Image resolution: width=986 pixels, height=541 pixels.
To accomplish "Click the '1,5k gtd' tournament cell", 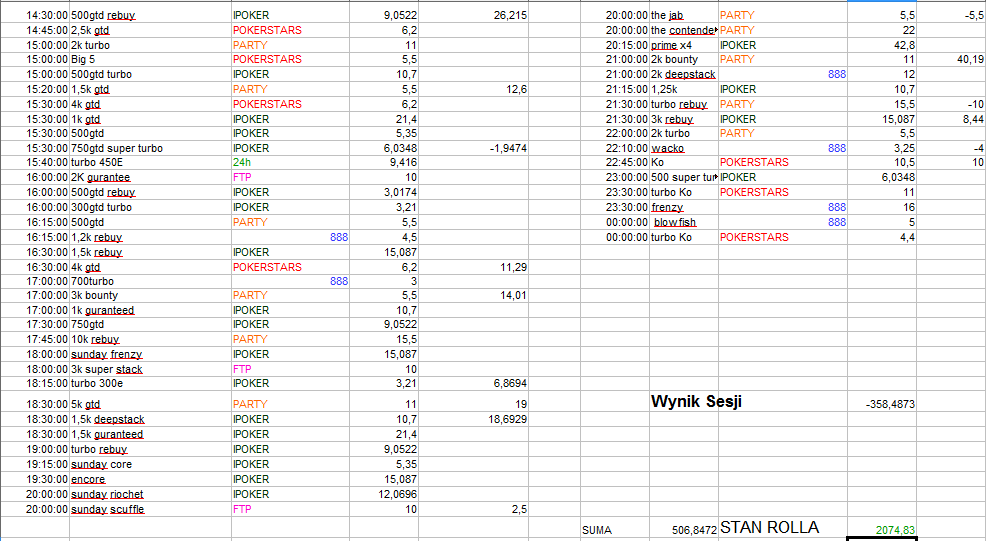I will (x=150, y=89).
